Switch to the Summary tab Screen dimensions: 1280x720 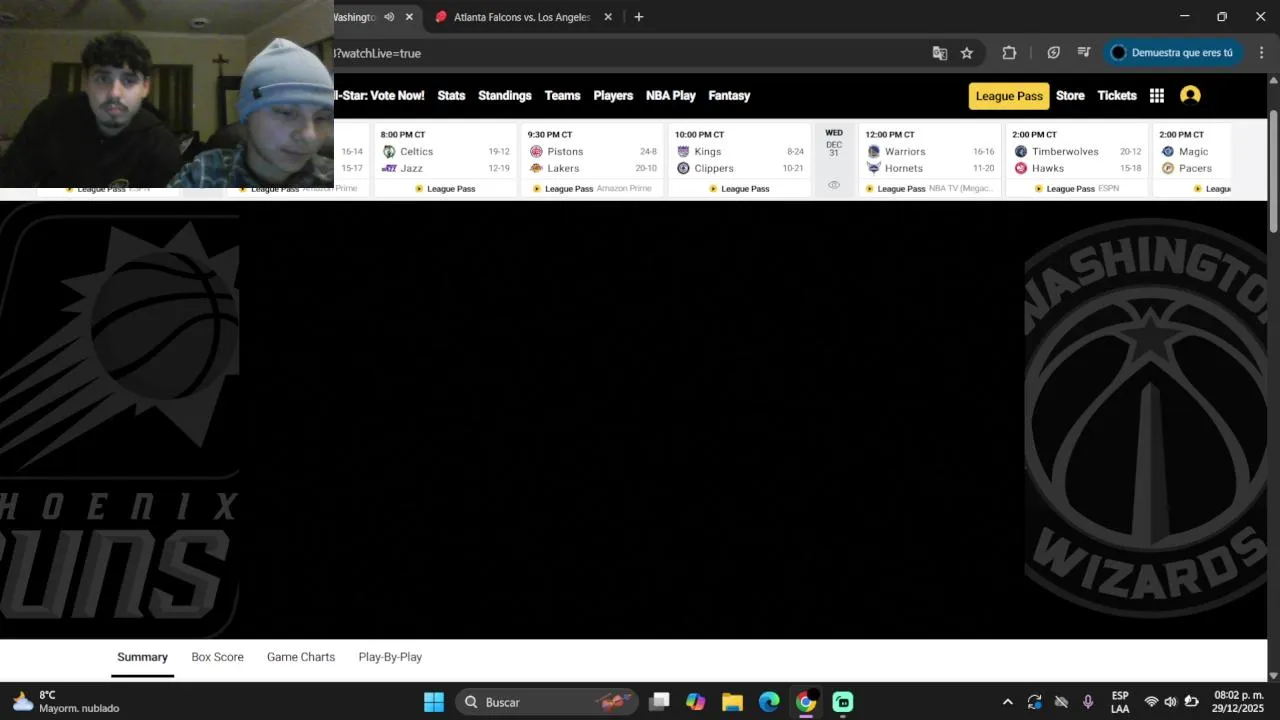[x=142, y=657]
